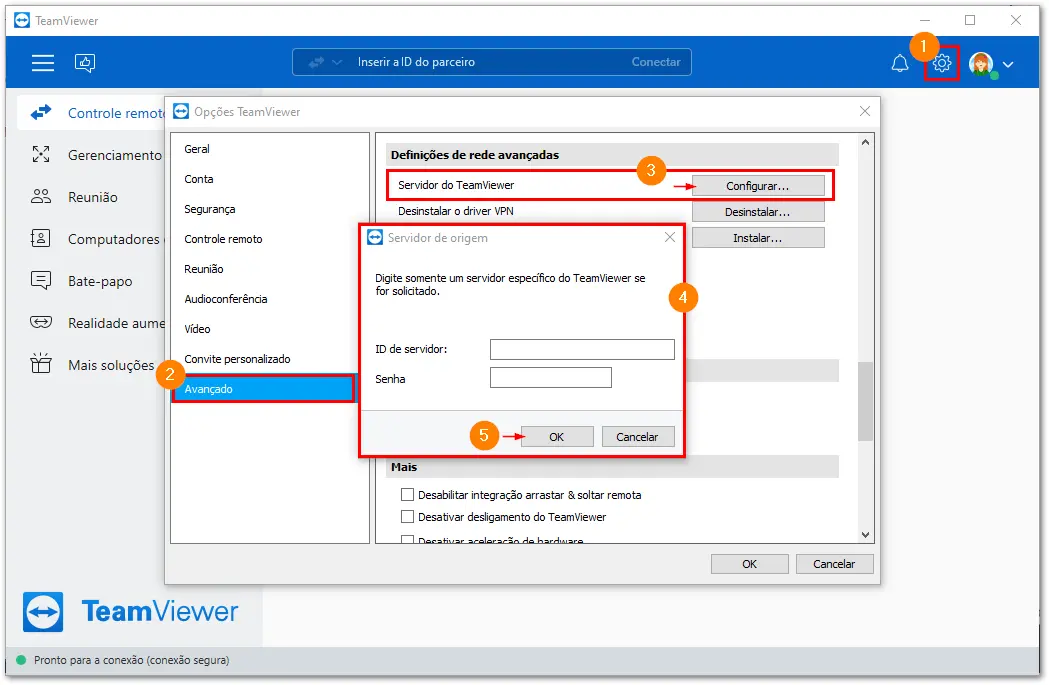The width and height of the screenshot is (1049, 685).
Task: Select the Controle remoto arrows icon in sidebar
Action: (41, 112)
